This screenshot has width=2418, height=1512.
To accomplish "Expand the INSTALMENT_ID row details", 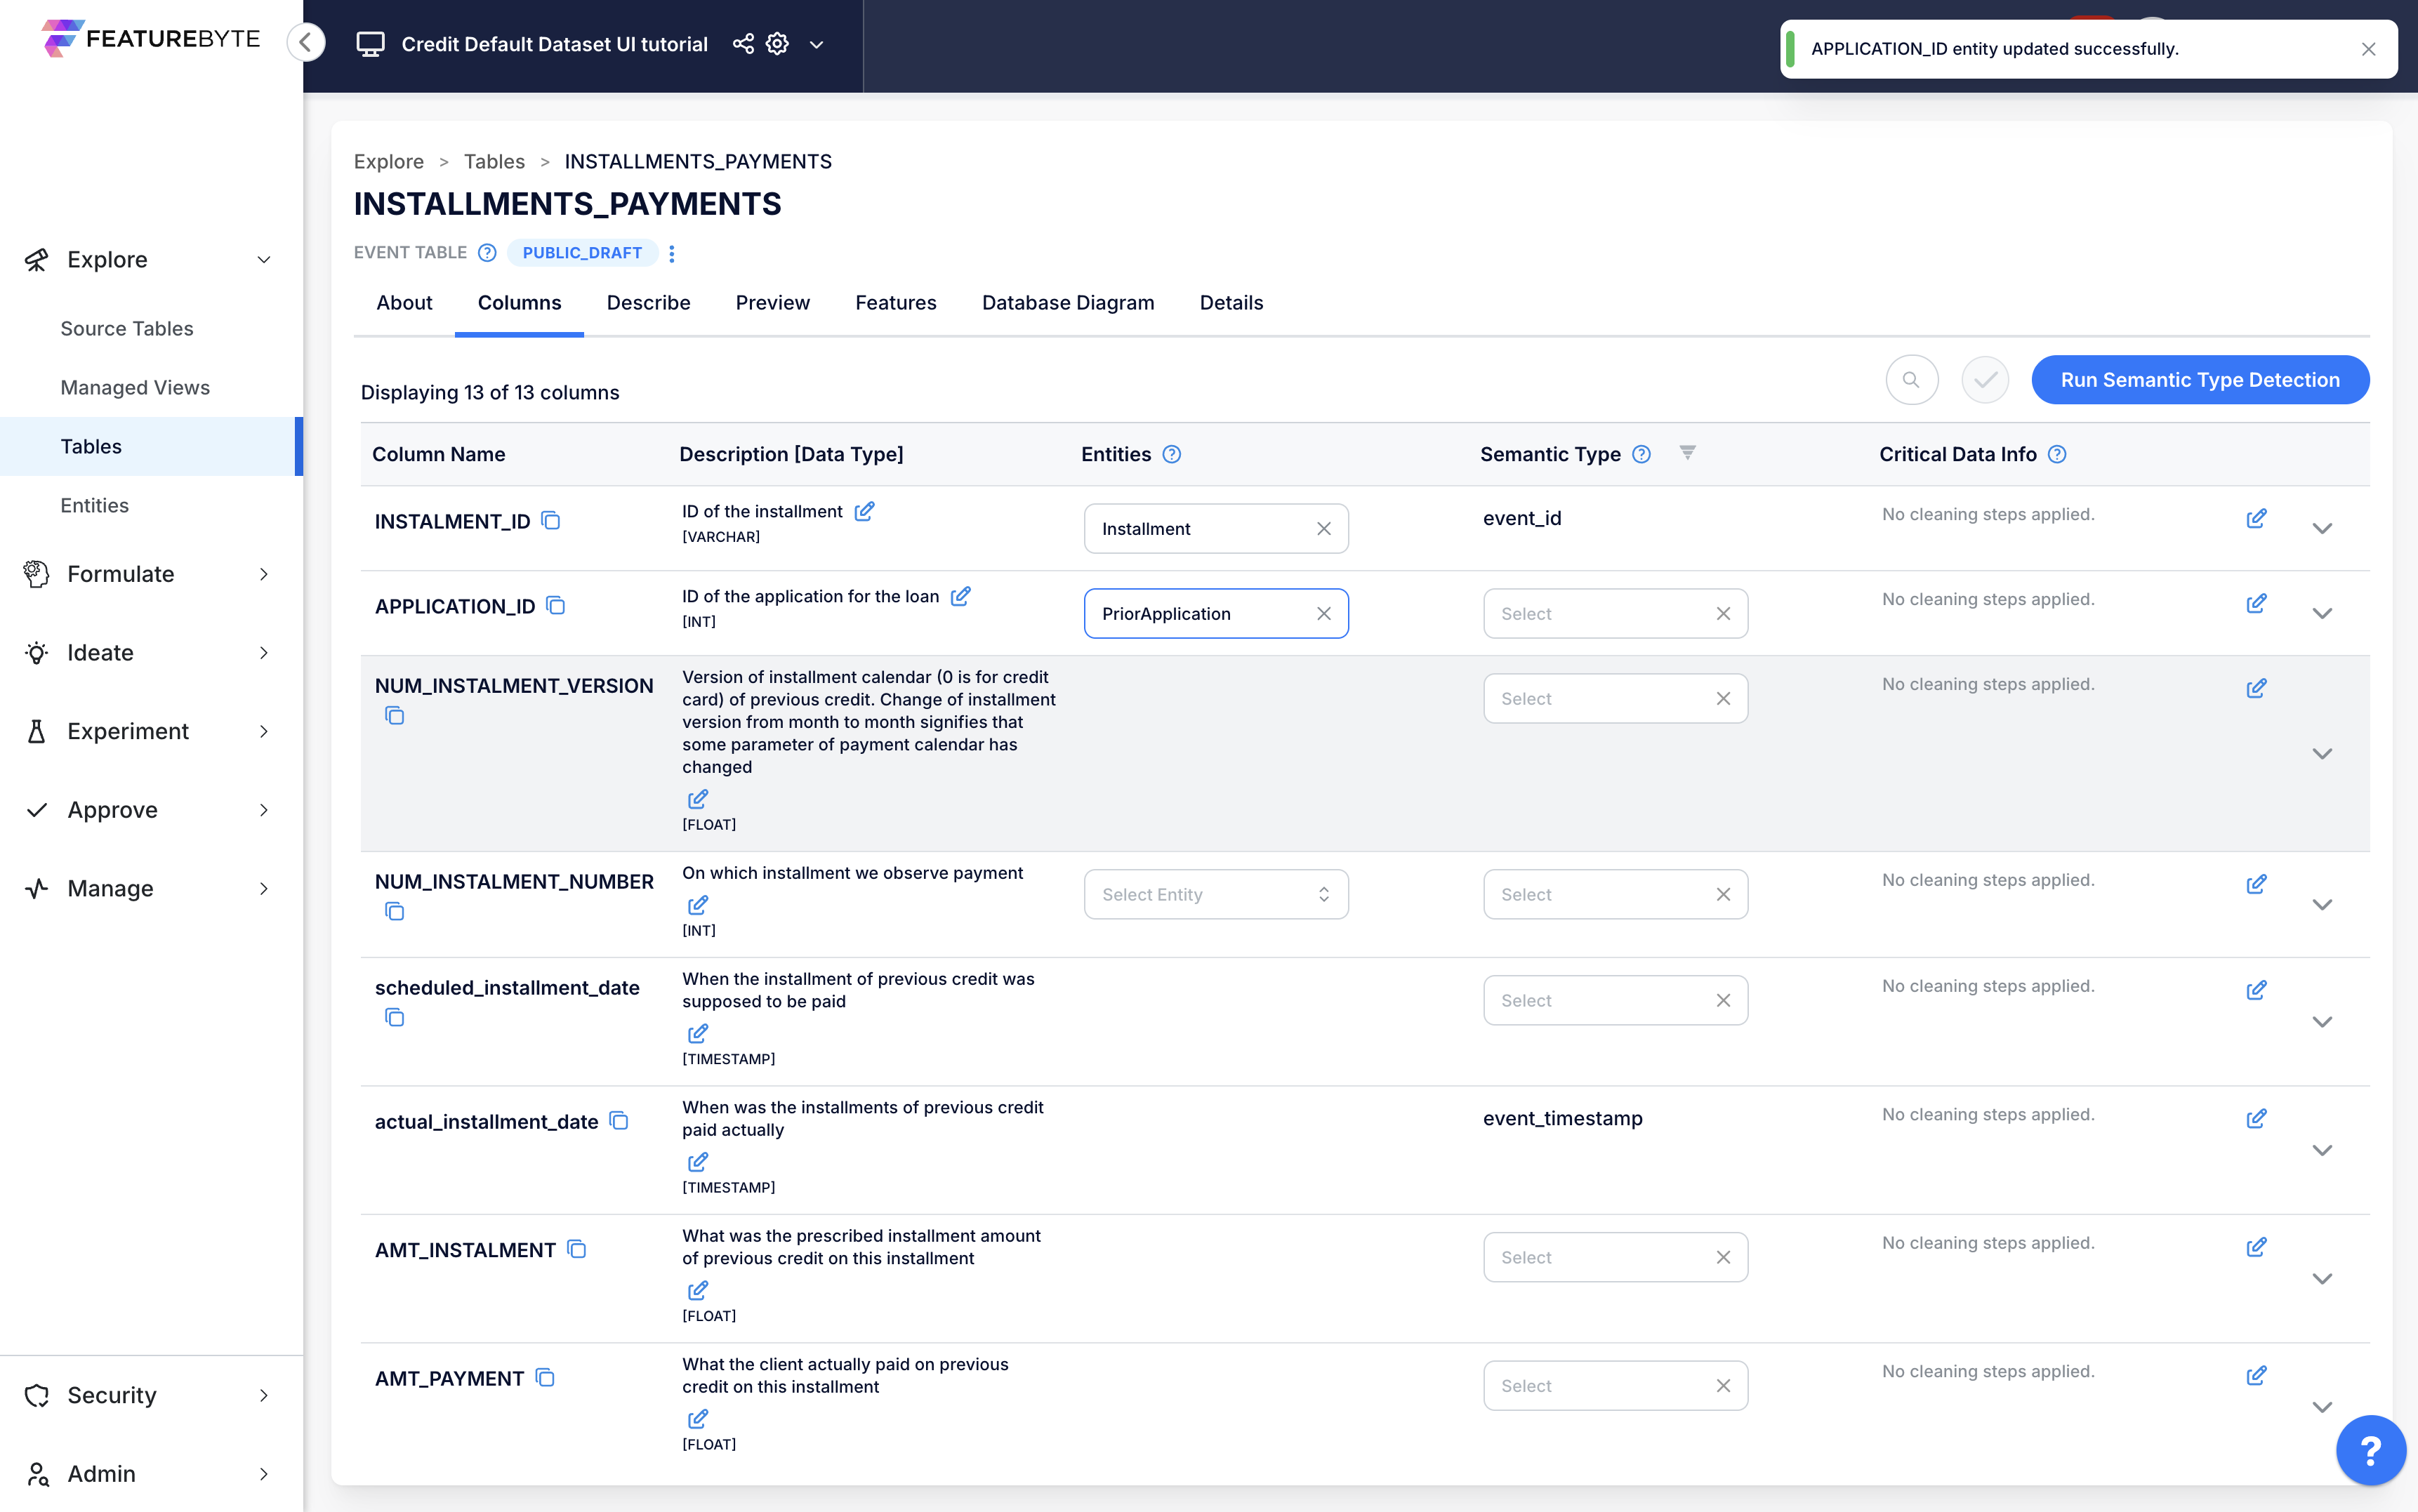I will click(x=2322, y=528).
